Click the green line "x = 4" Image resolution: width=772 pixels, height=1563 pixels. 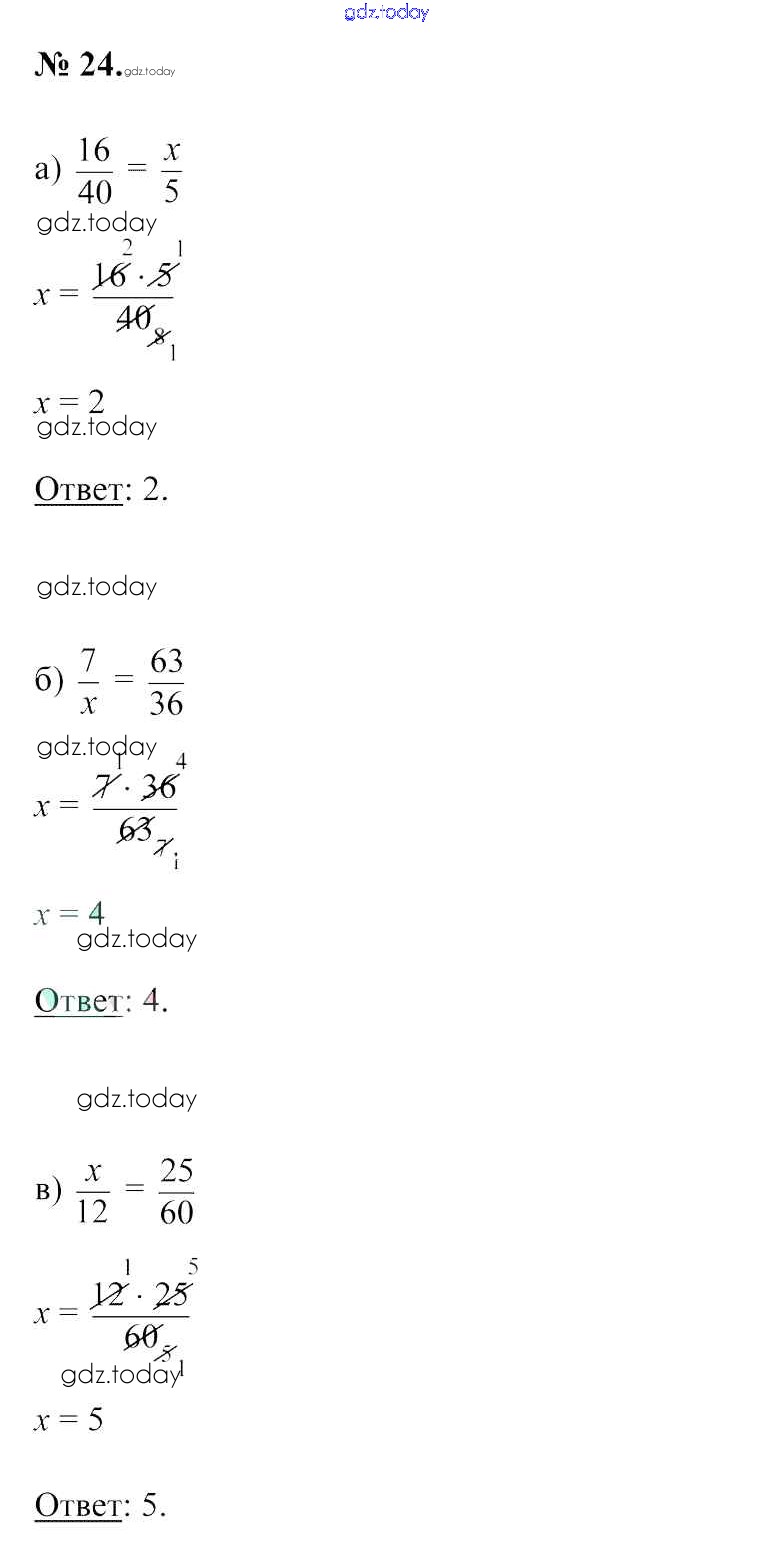pyautogui.click(x=69, y=914)
